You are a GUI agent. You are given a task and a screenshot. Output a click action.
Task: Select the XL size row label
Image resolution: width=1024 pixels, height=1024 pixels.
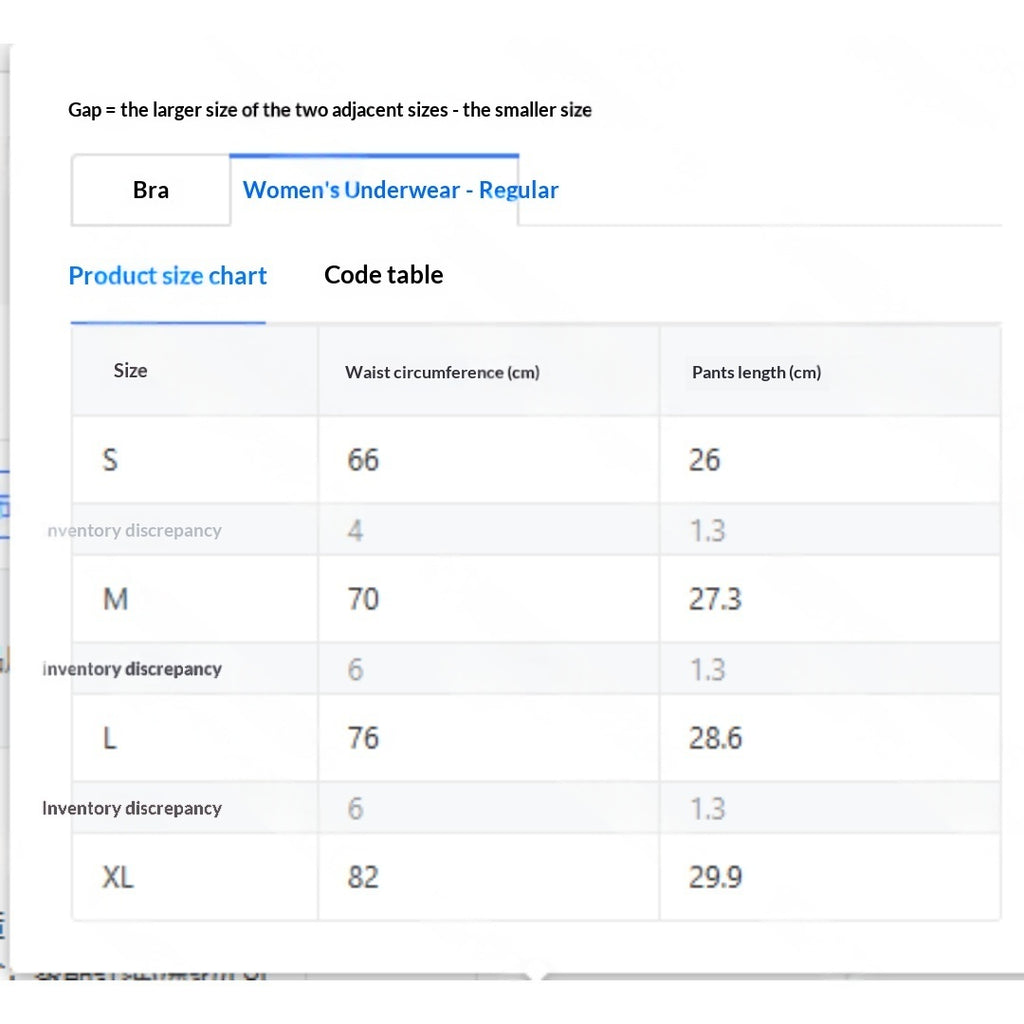118,877
